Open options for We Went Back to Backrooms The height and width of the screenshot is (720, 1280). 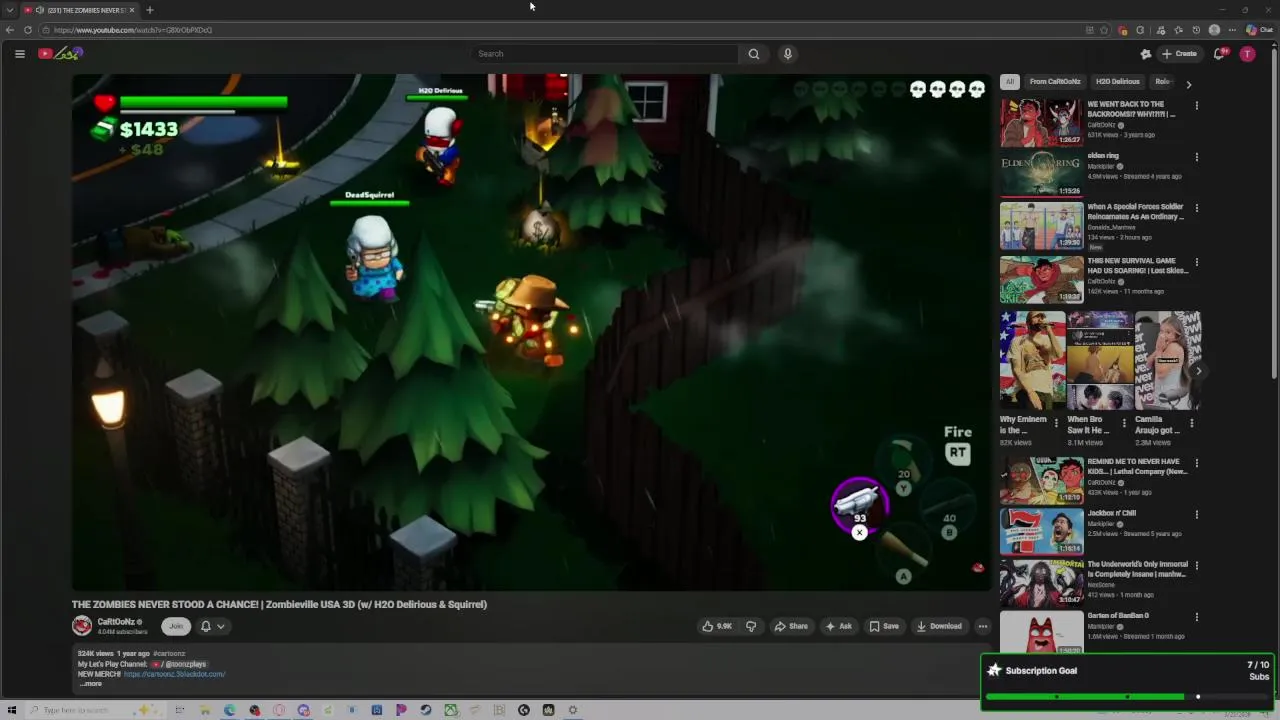click(1197, 105)
